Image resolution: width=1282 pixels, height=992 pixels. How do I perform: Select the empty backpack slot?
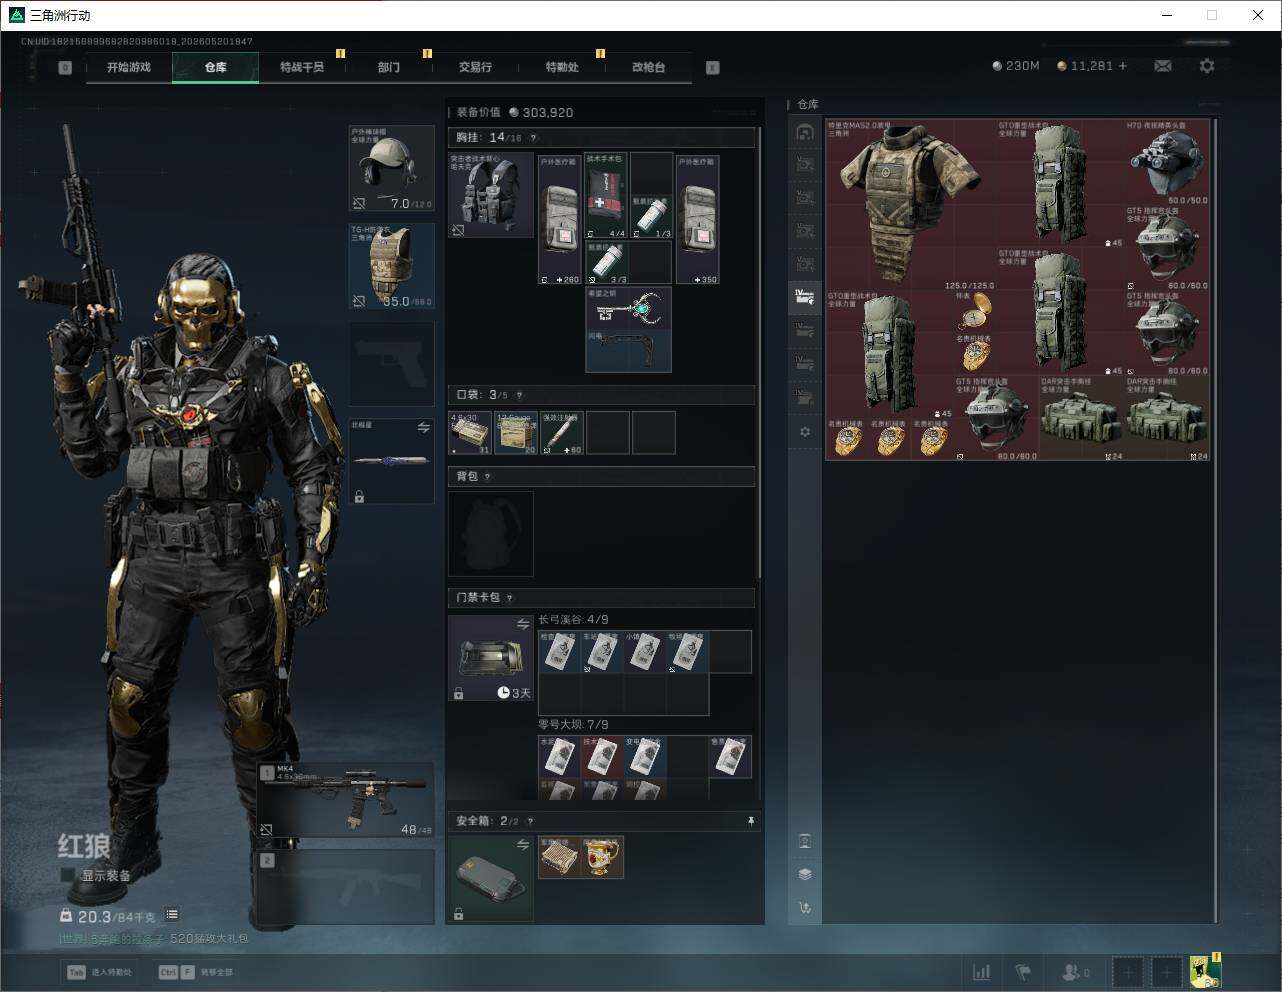pyautogui.click(x=491, y=534)
